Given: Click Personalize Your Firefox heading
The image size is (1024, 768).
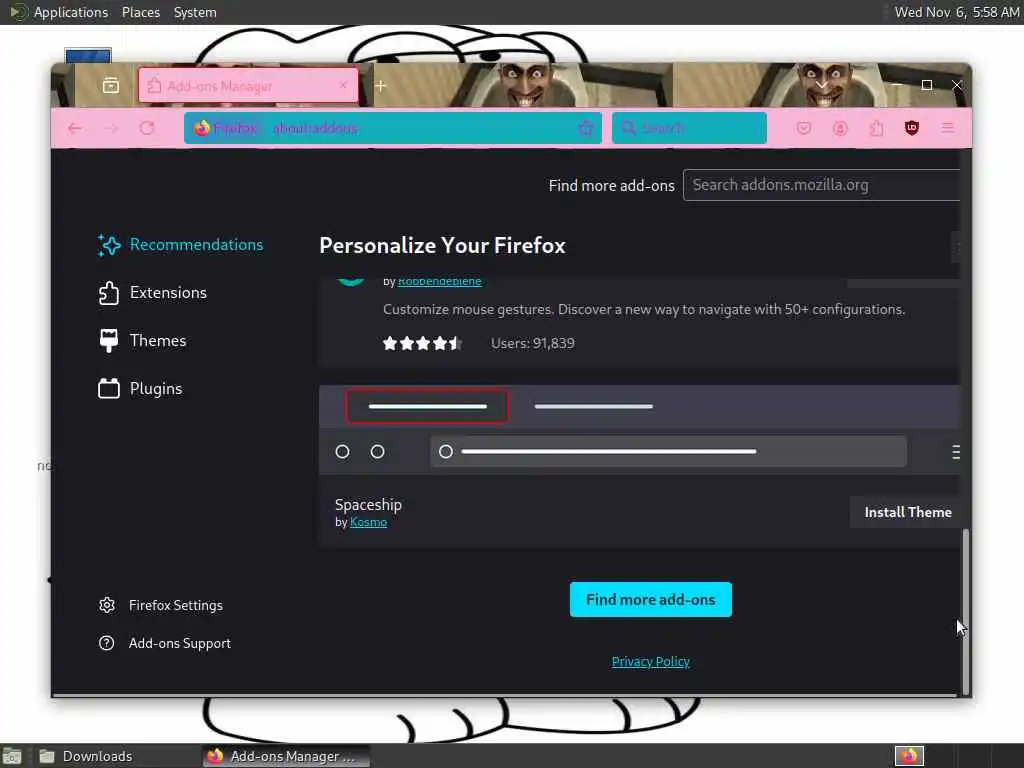Looking at the screenshot, I should point(442,246).
